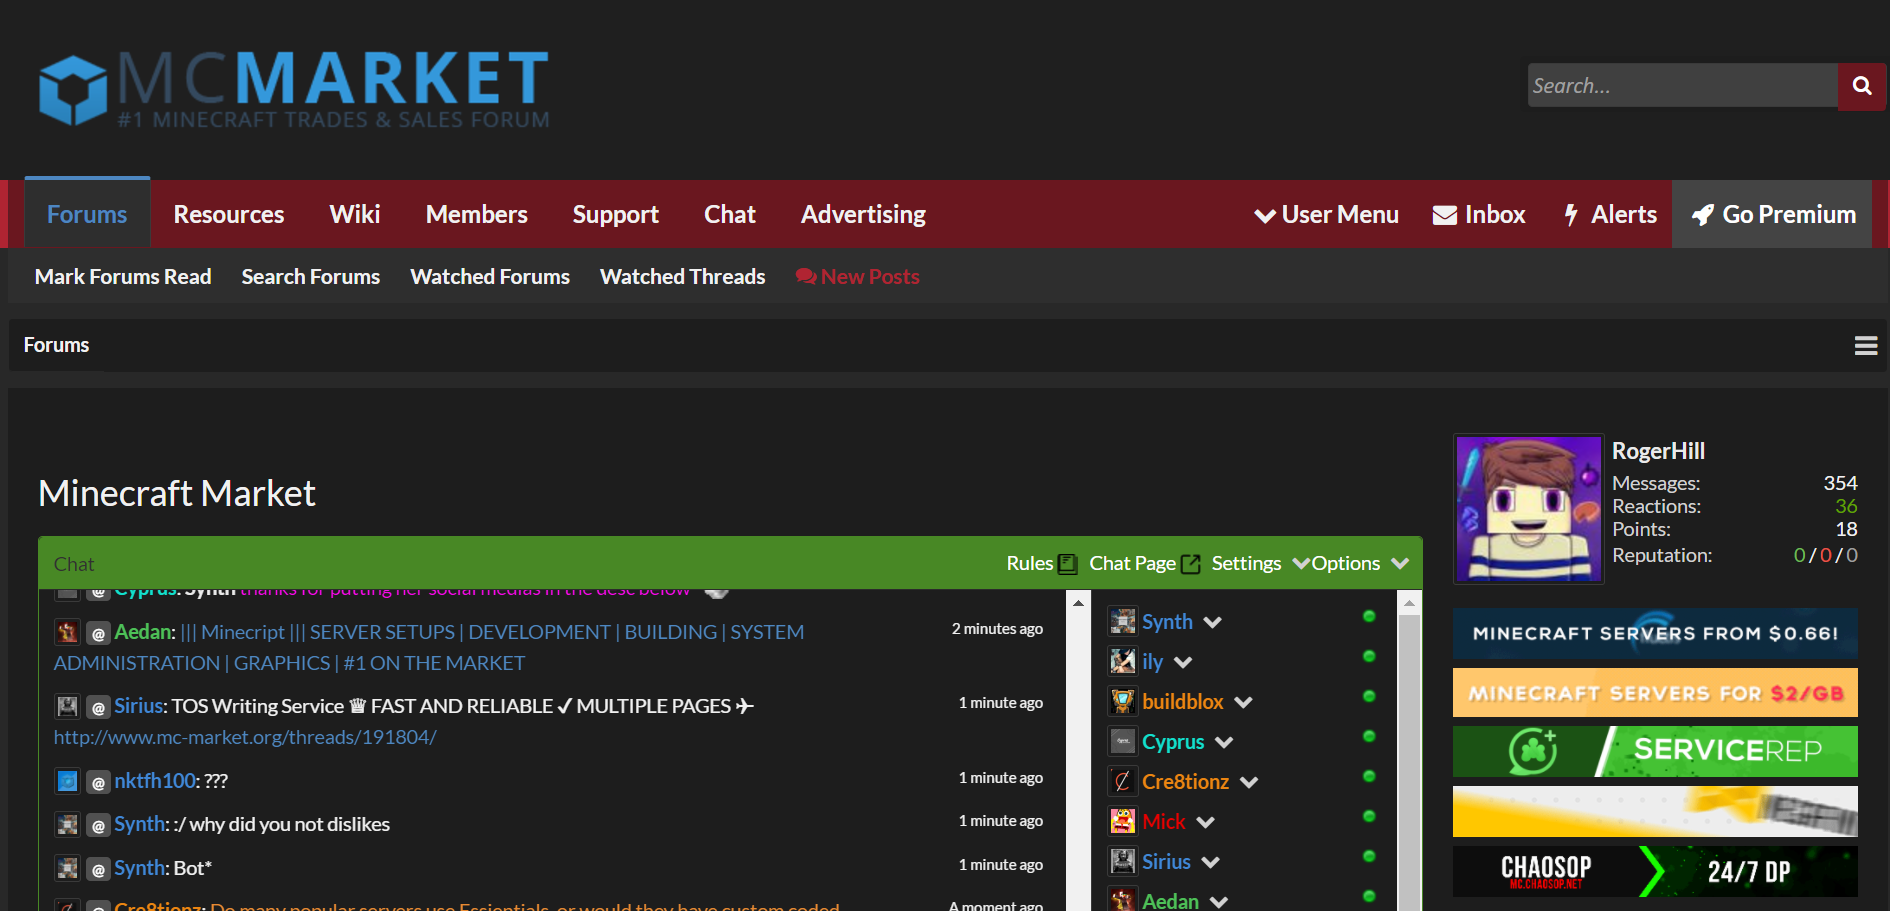The image size is (1890, 911).
Task: Click ily's avatar in the online users list
Action: pos(1123,661)
